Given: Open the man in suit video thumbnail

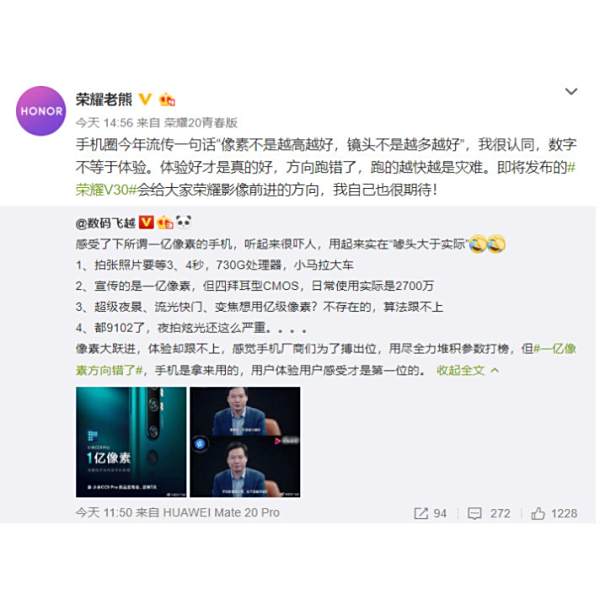Looking at the screenshot, I should [x=245, y=442].
